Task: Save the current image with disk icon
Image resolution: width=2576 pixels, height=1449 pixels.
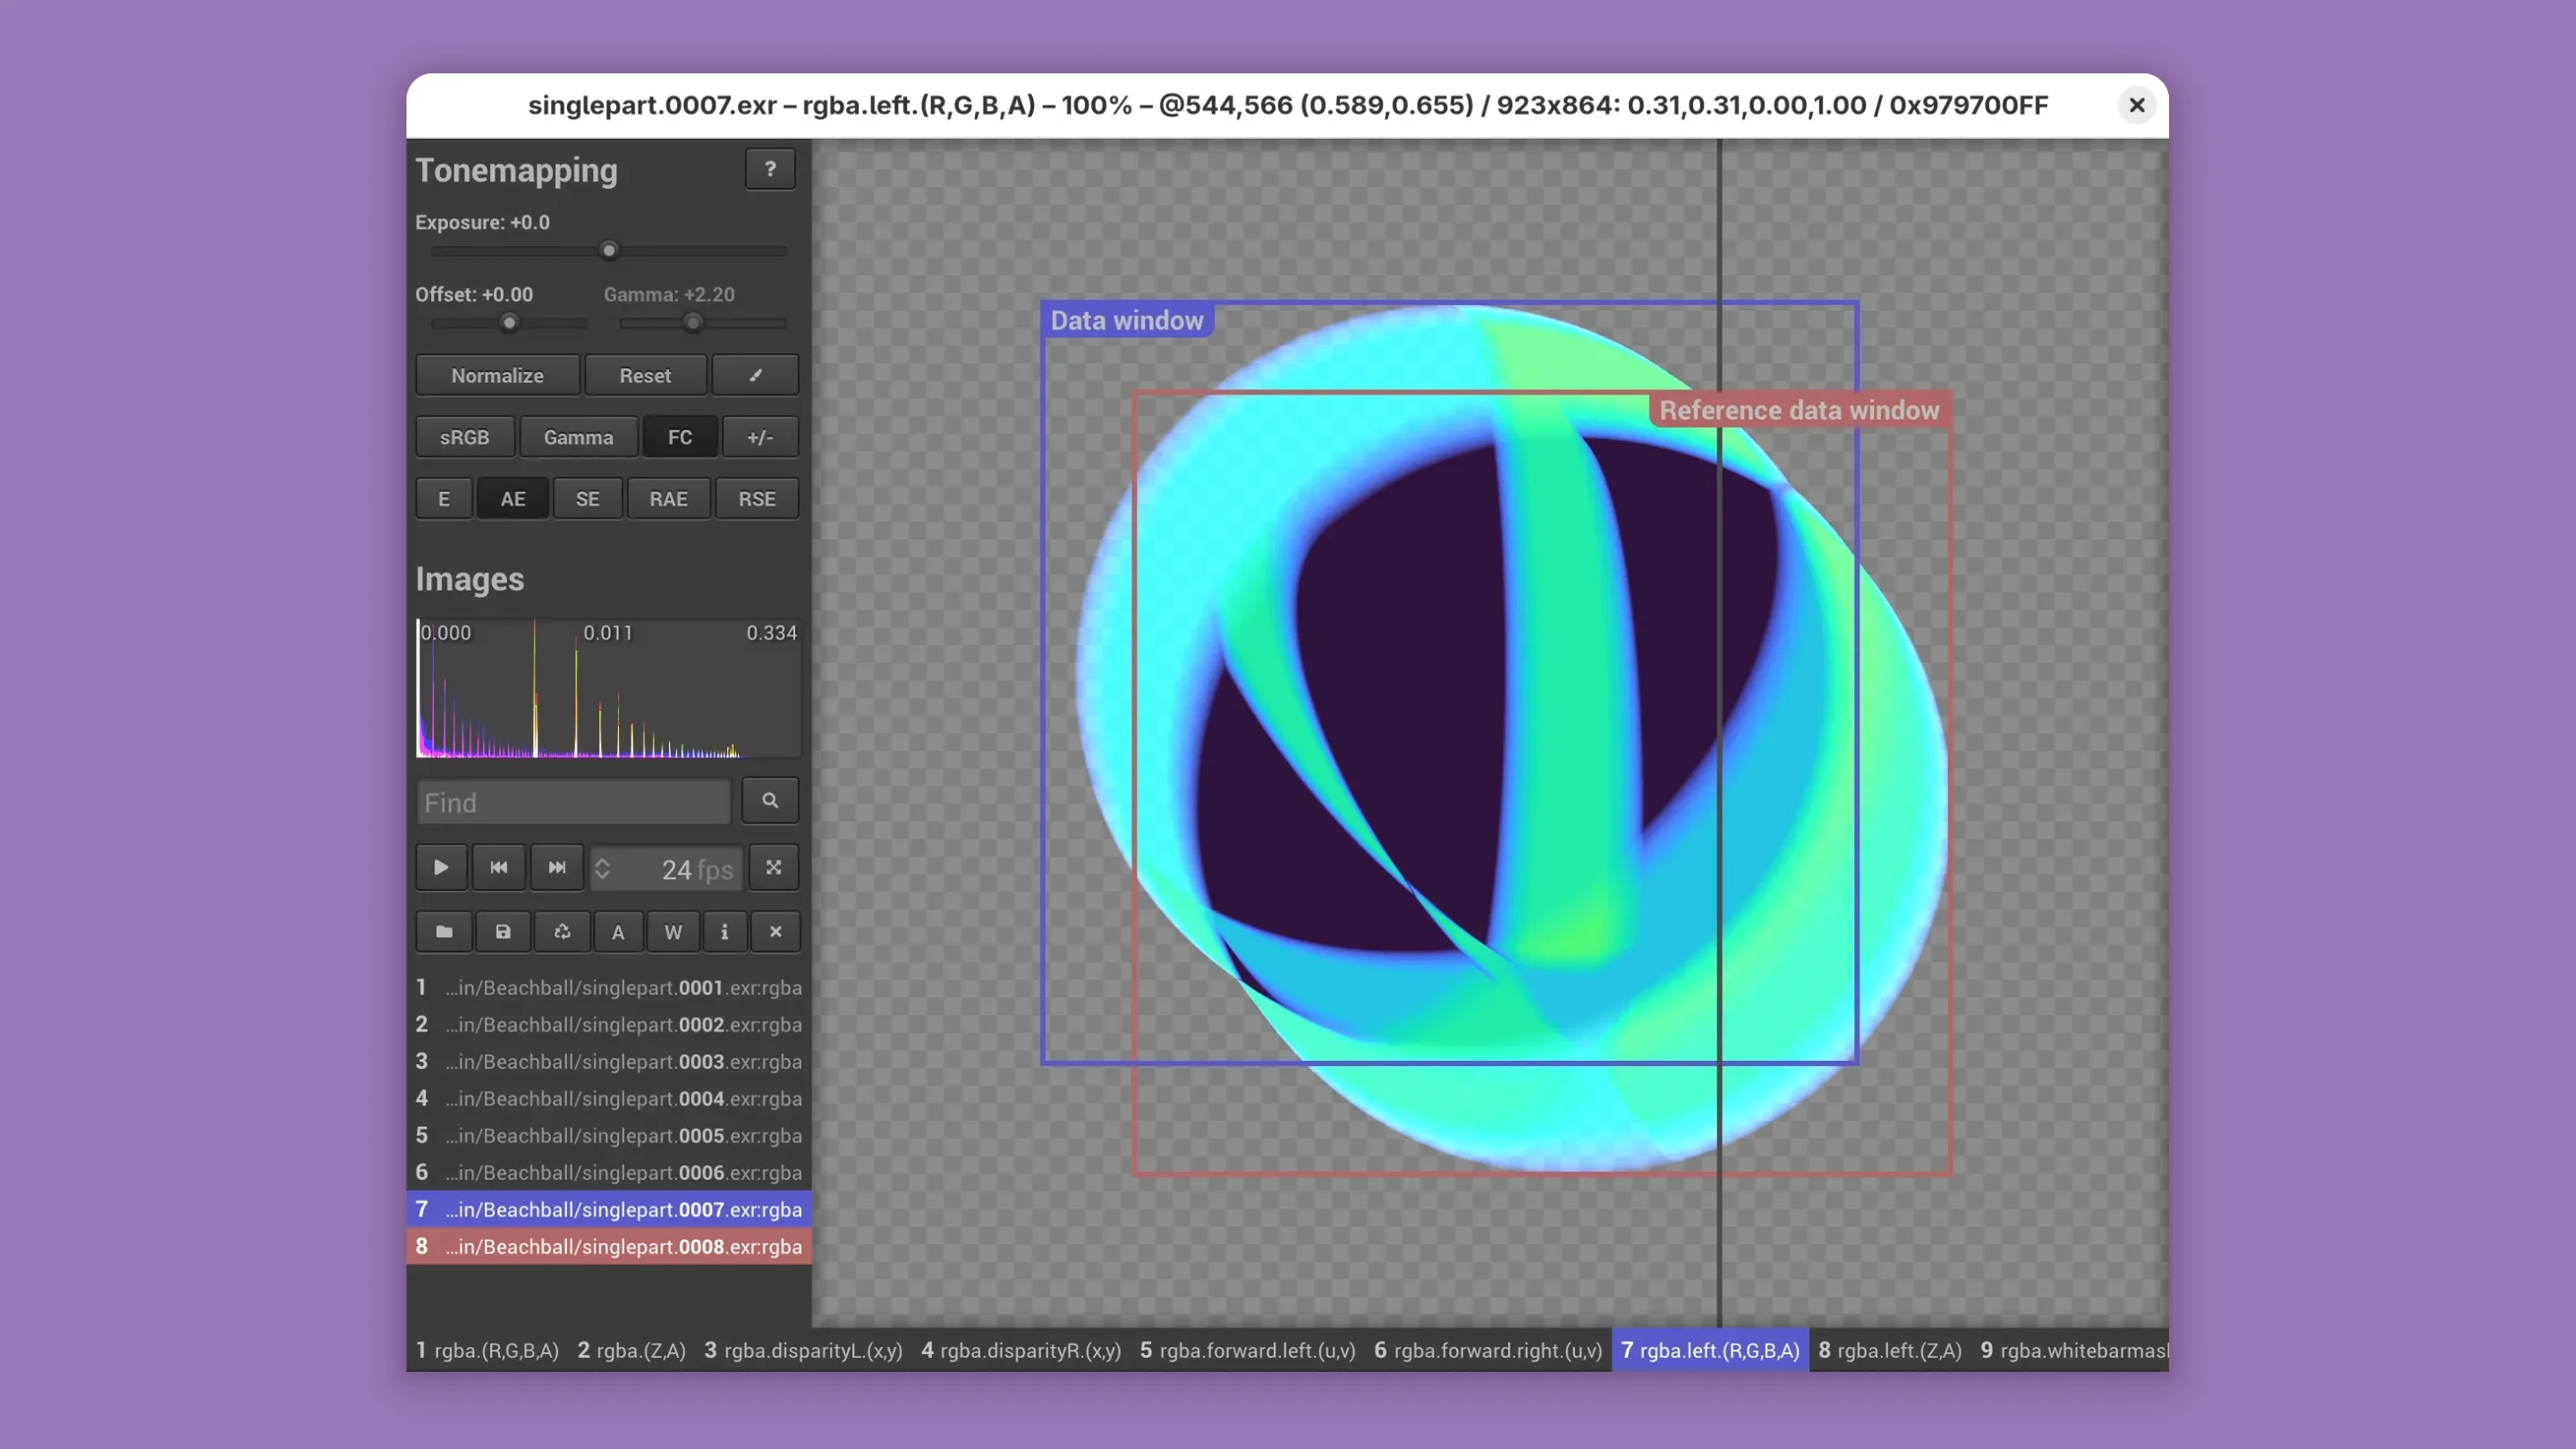Action: [x=503, y=931]
